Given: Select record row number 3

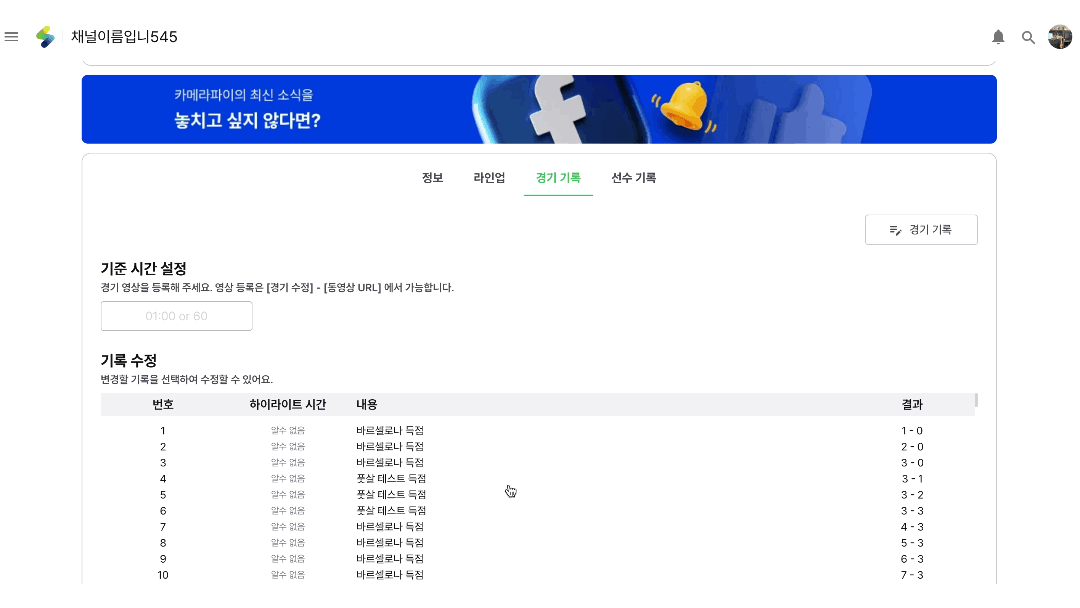Looking at the screenshot, I should point(538,463).
